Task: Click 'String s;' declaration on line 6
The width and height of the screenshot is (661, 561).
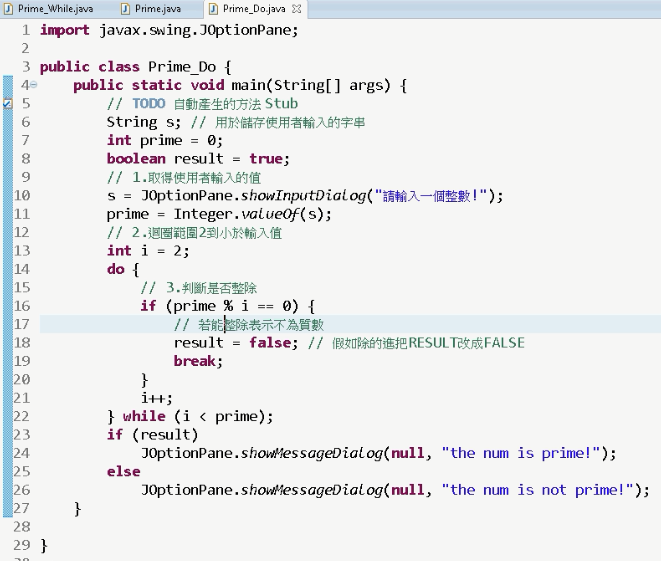Action: 144,123
